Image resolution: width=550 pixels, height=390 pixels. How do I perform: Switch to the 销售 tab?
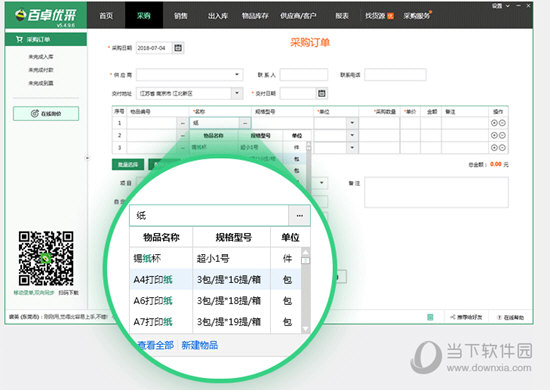tap(181, 16)
